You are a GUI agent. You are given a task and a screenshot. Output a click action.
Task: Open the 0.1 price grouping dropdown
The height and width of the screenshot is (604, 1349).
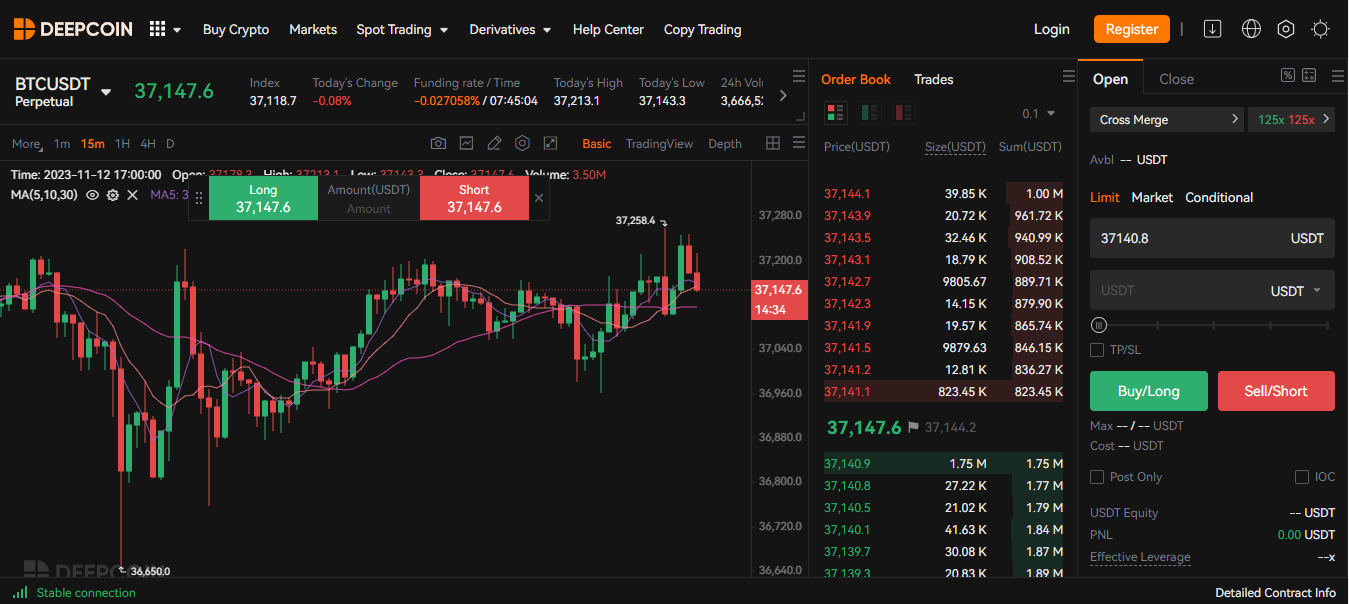pos(1038,113)
